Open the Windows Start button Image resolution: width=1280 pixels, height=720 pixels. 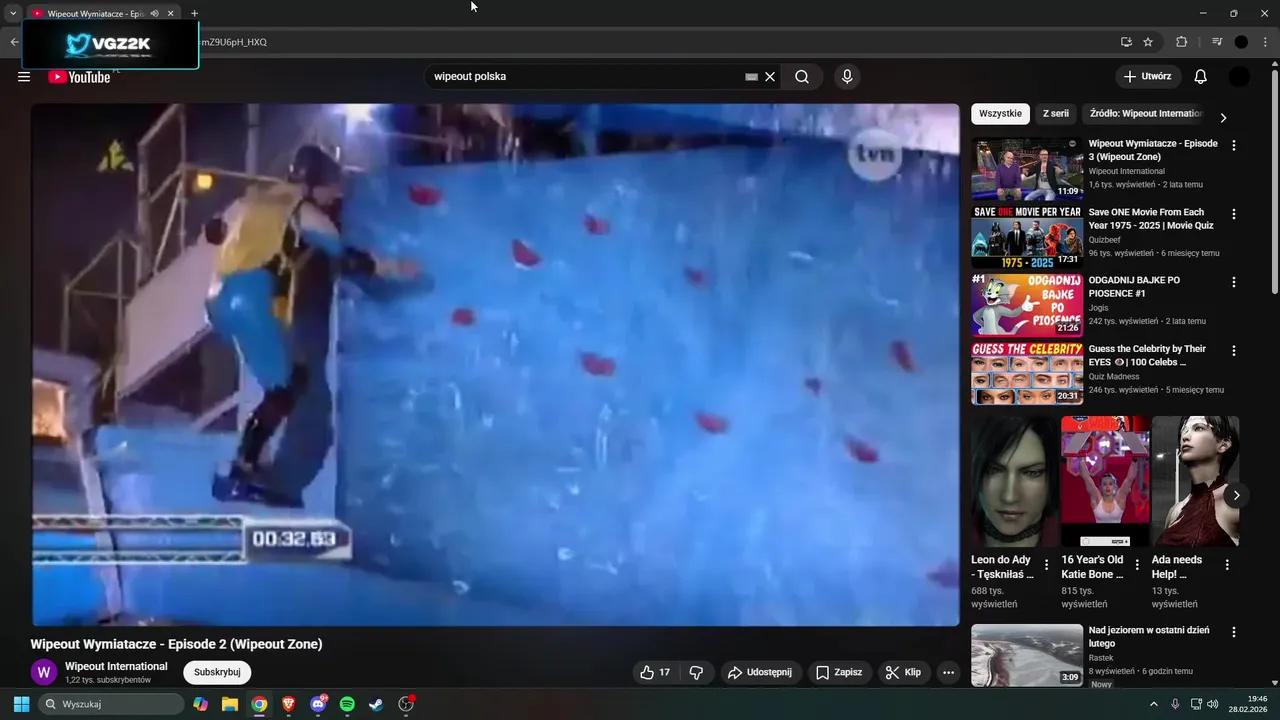21,704
